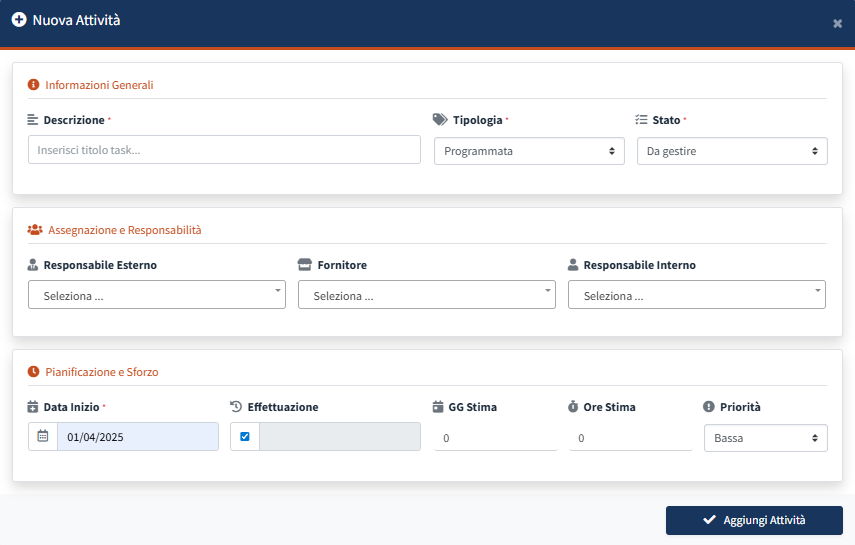Close the Nuova Attività dialog

pos(837,23)
